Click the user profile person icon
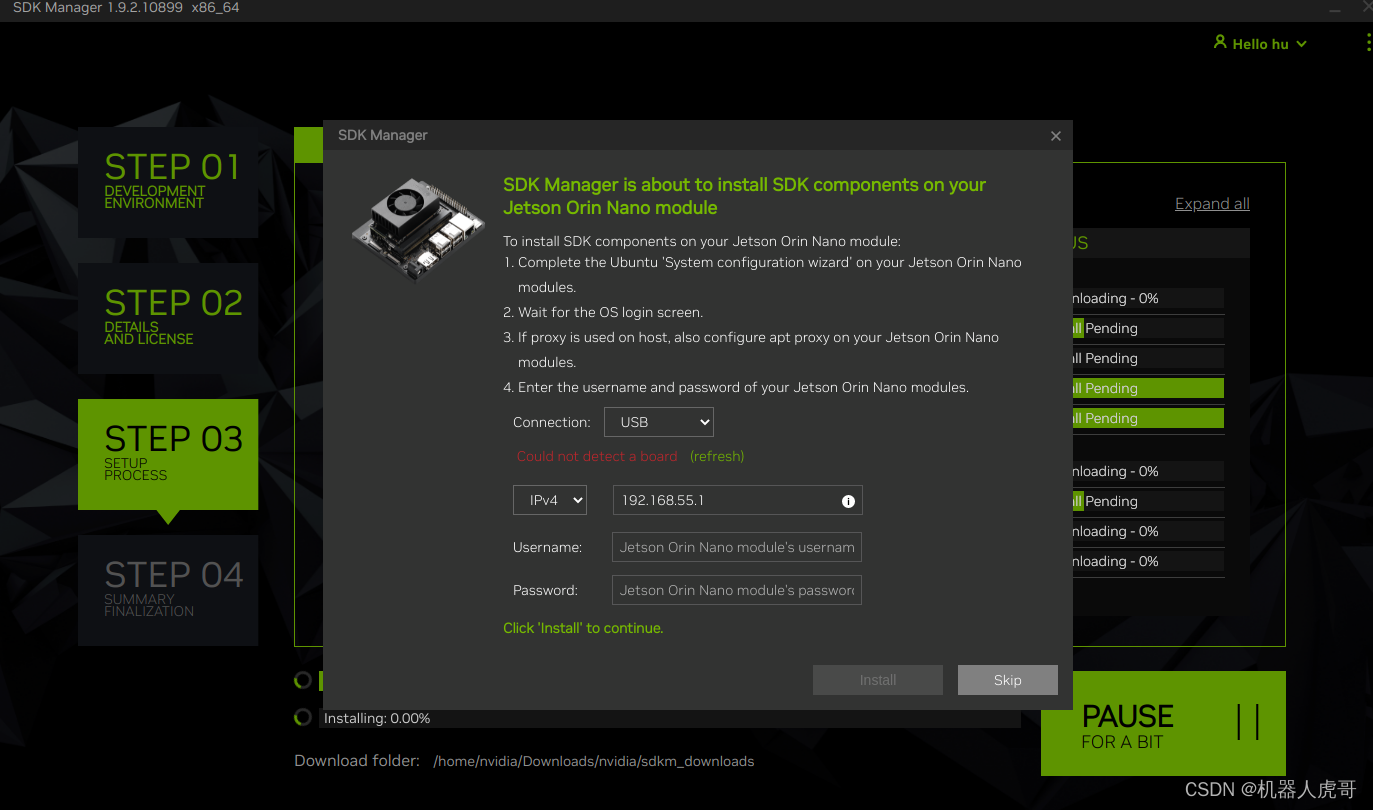 tap(1220, 43)
